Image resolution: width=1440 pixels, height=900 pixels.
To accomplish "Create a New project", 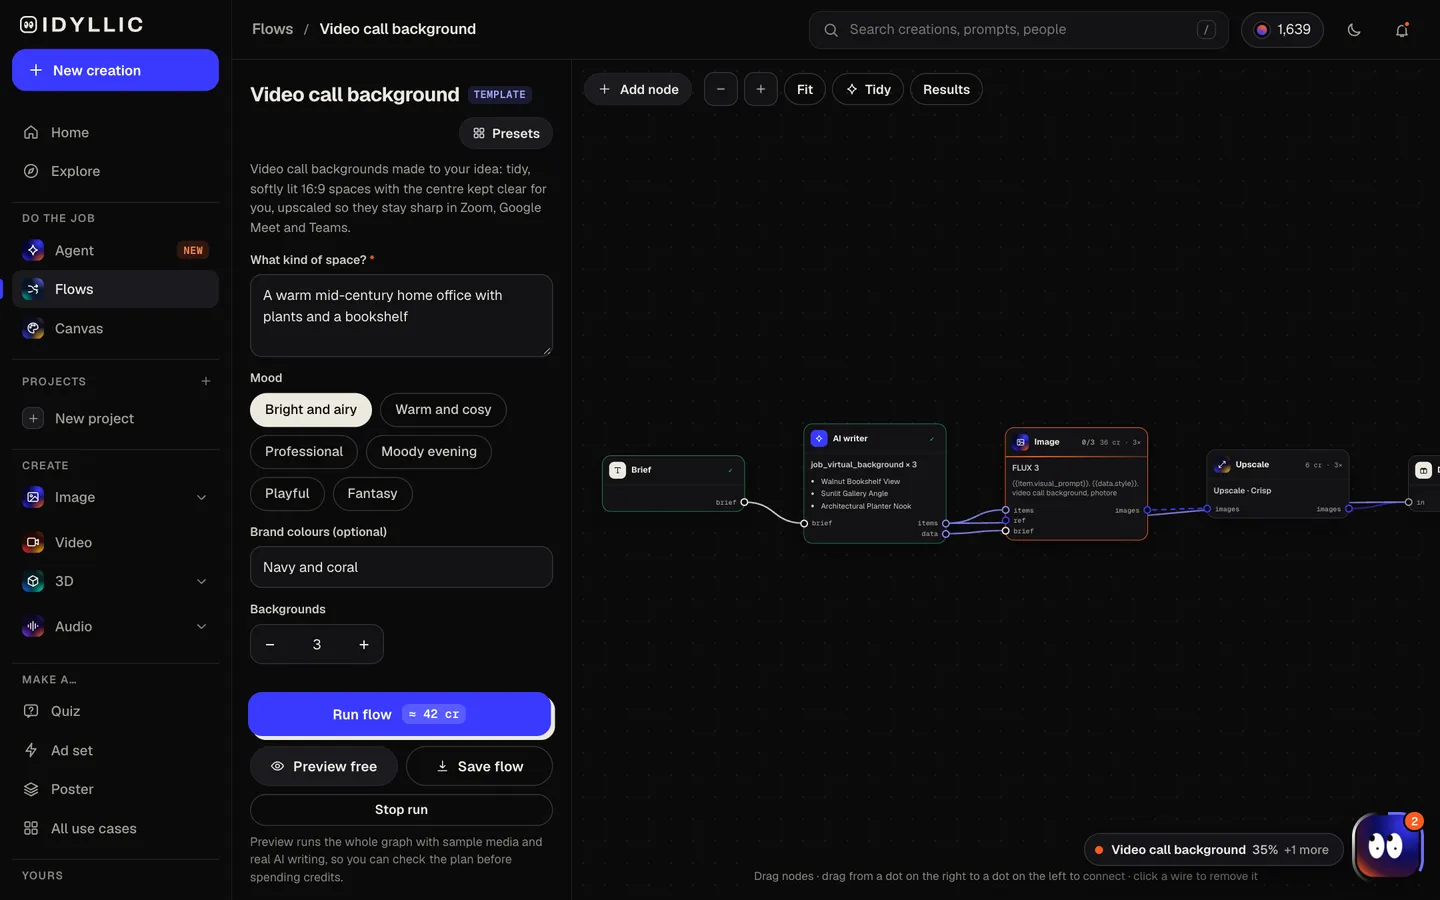I will click(115, 418).
